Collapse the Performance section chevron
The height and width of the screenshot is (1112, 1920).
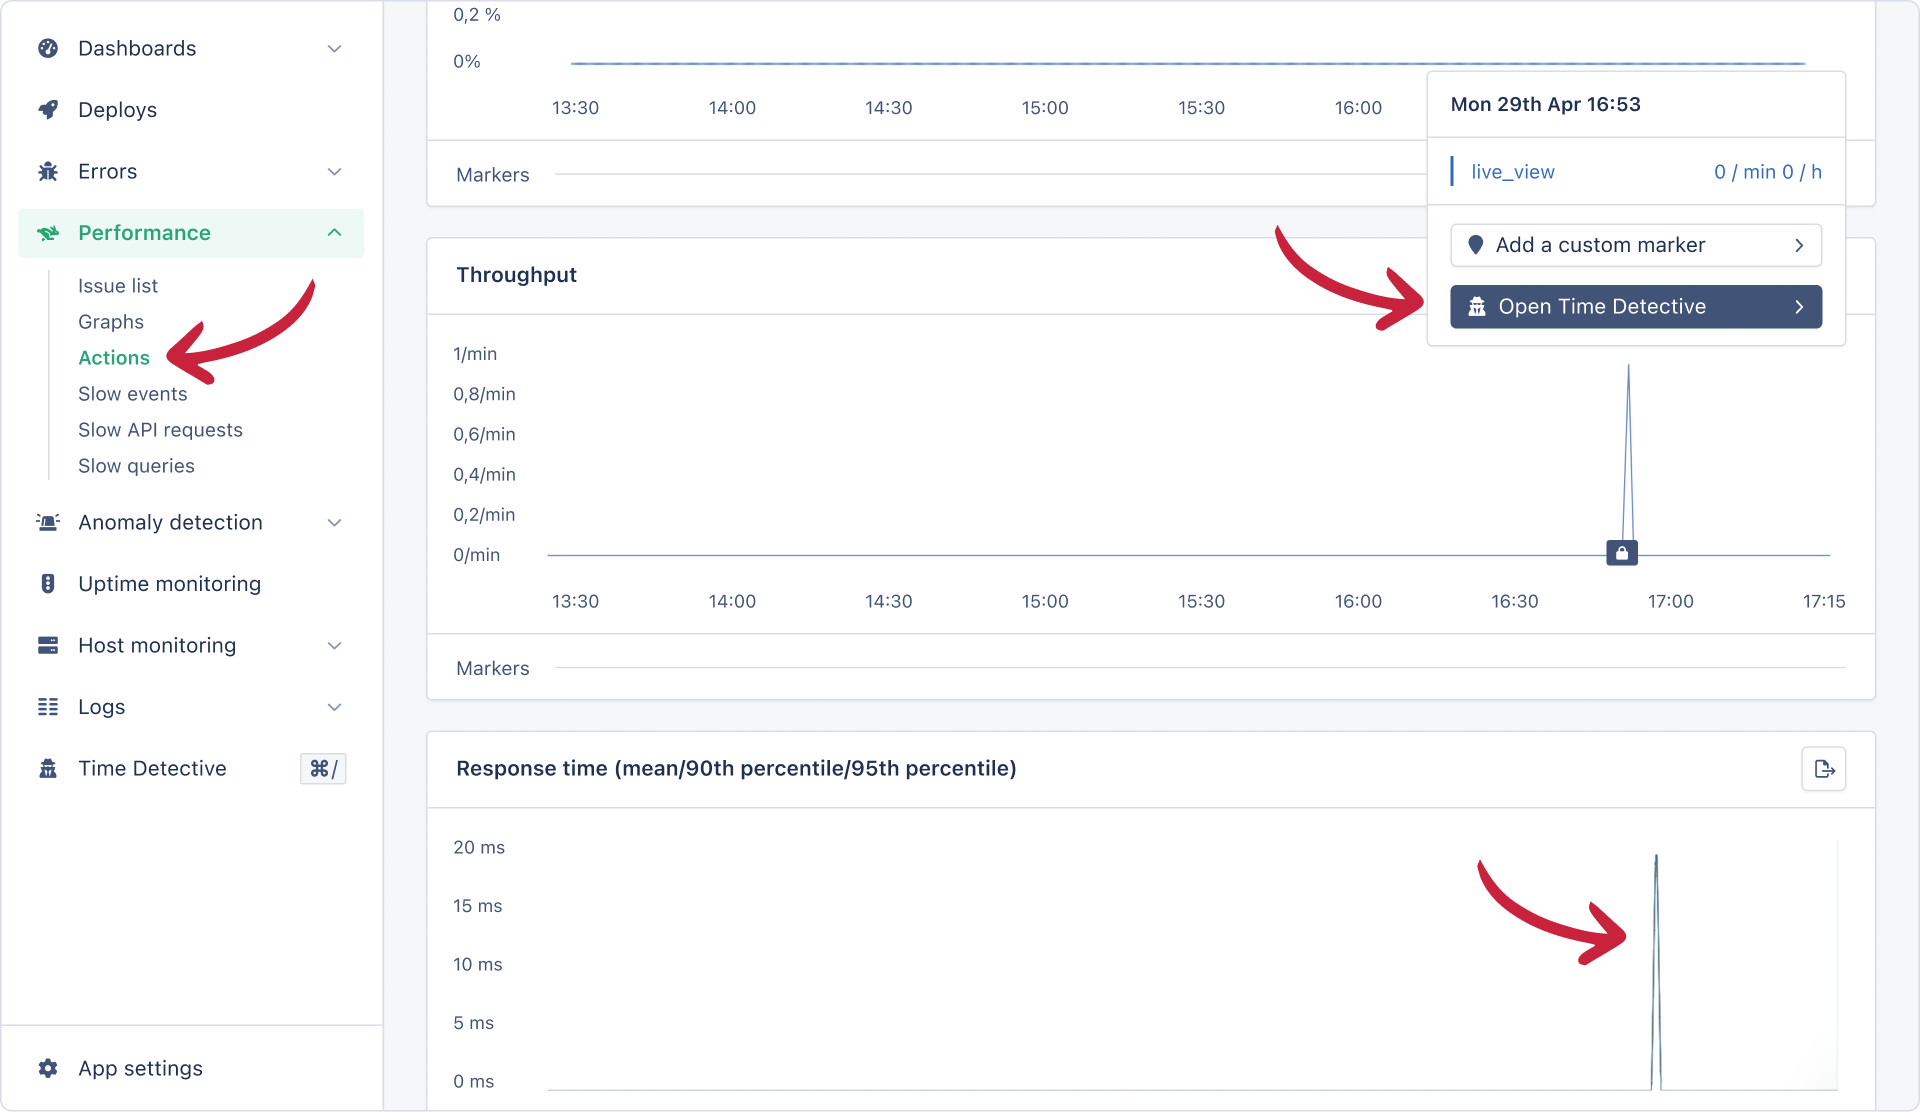coord(335,233)
